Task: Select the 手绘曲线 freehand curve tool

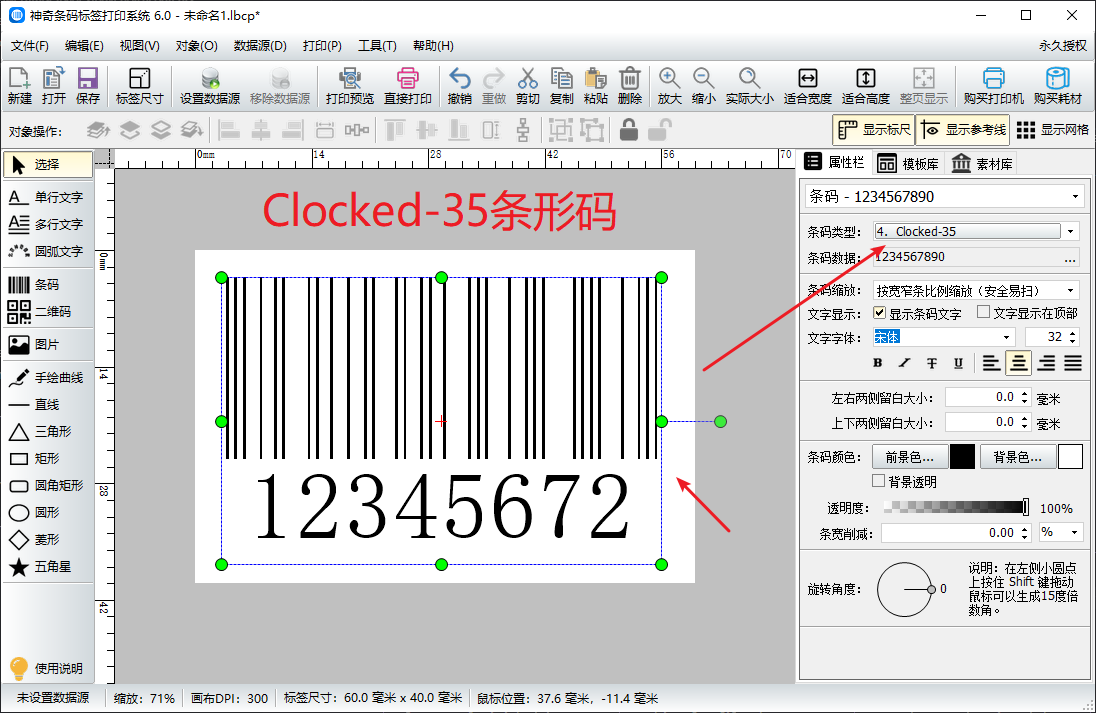Action: [x=48, y=378]
